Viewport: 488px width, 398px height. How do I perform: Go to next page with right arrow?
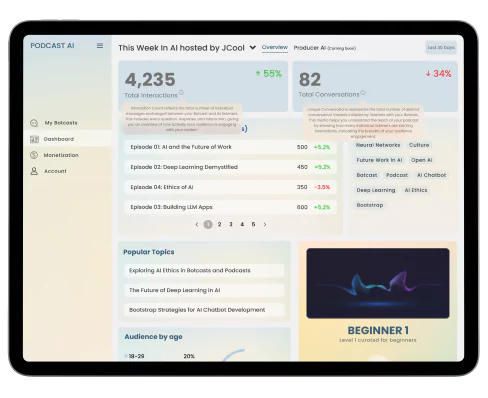coord(265,225)
